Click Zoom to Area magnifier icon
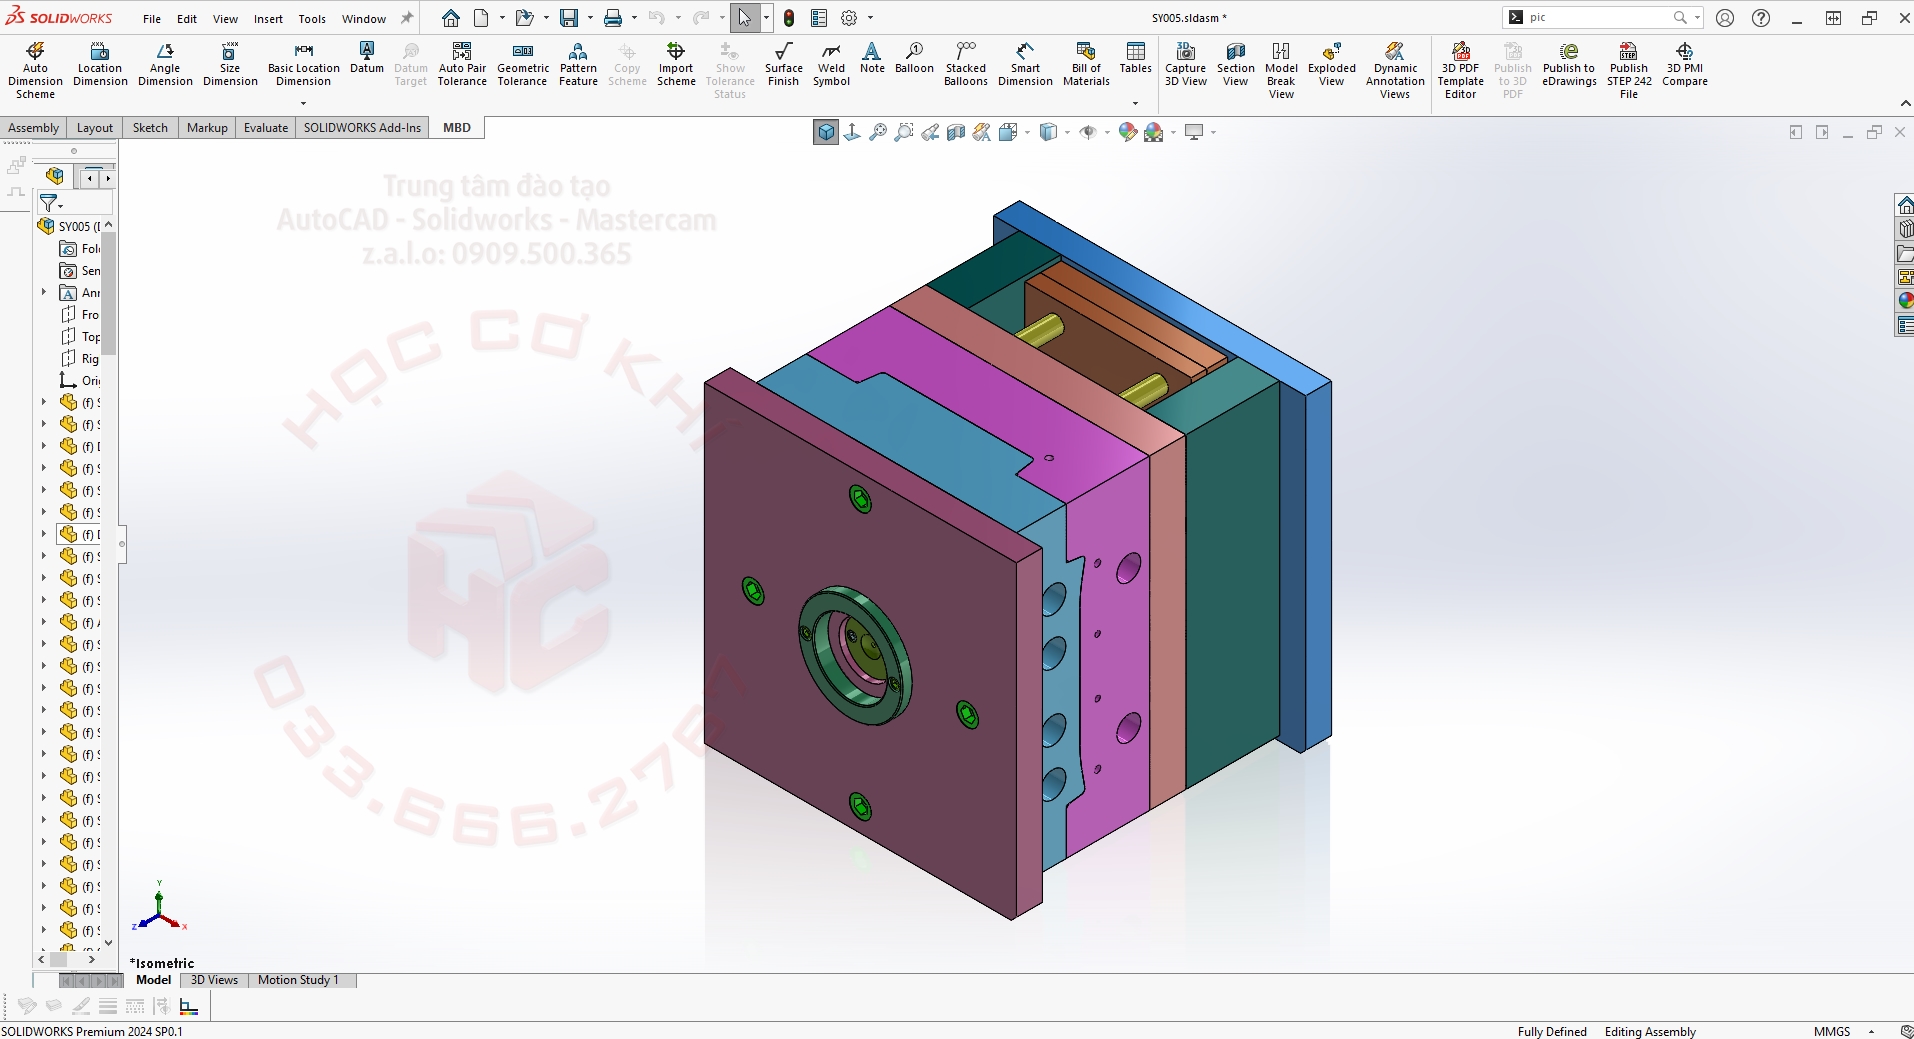The height and width of the screenshot is (1039, 1914). 904,132
